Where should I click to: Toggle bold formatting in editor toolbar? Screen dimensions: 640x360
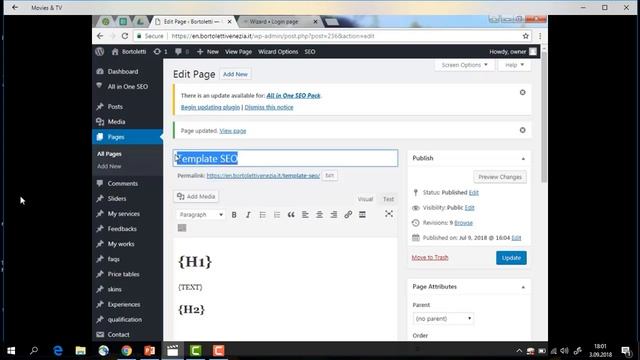234,215
